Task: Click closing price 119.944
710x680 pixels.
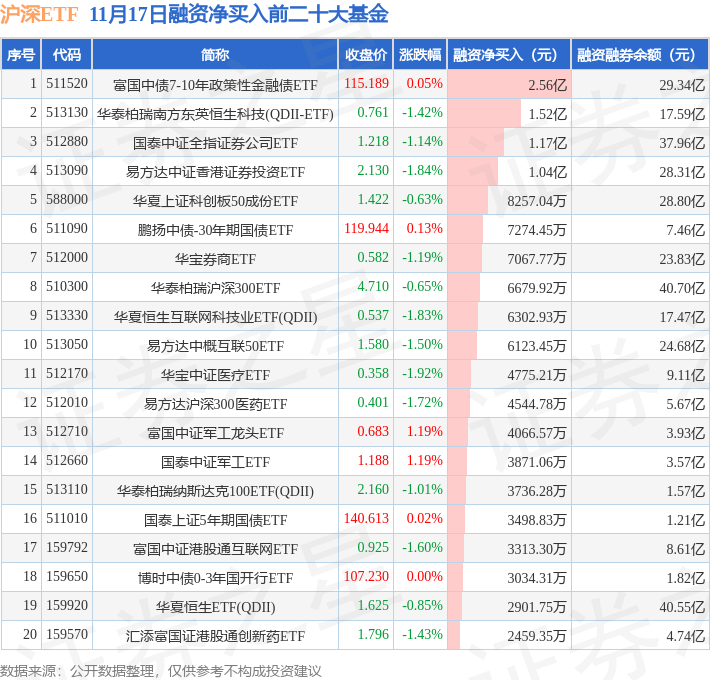Action: [366, 229]
